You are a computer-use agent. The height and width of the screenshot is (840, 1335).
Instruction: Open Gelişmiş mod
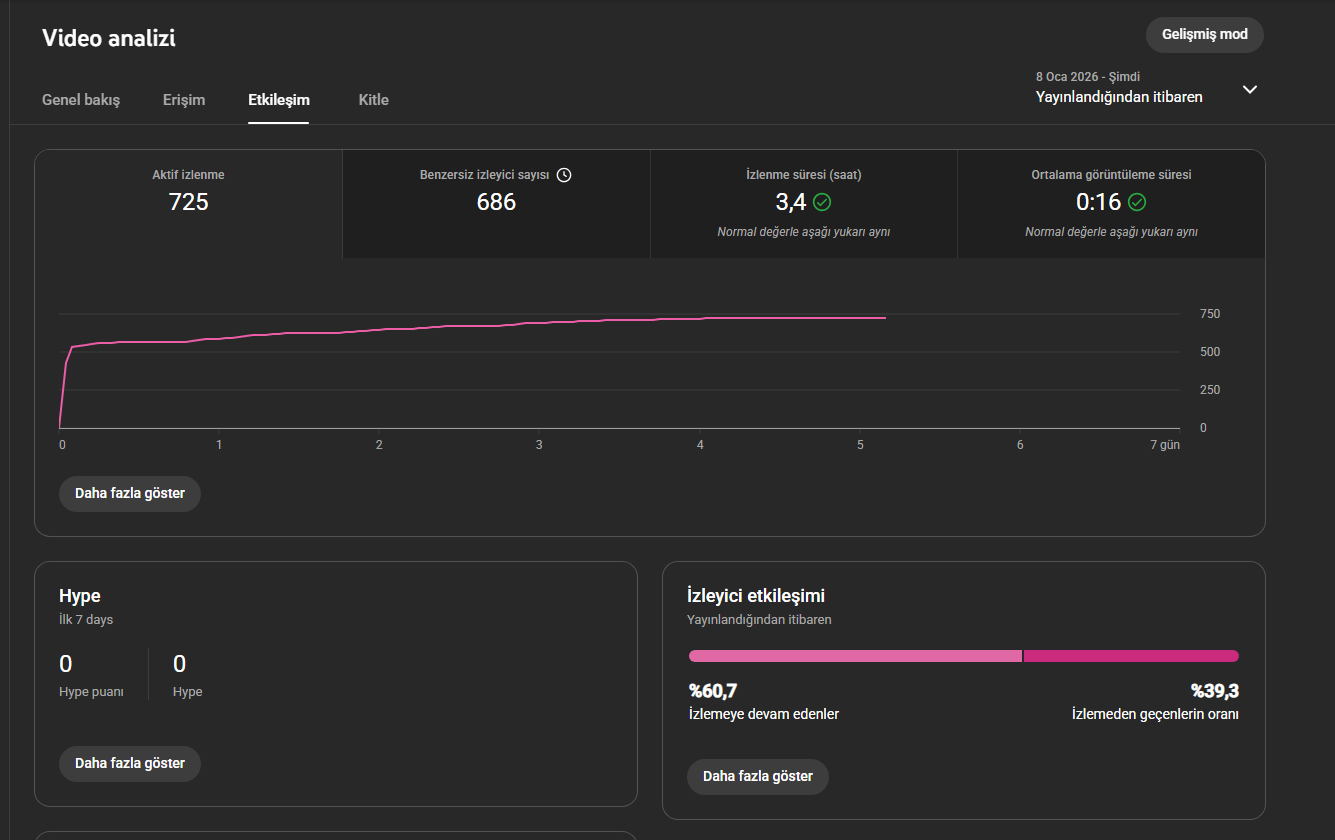click(1205, 34)
